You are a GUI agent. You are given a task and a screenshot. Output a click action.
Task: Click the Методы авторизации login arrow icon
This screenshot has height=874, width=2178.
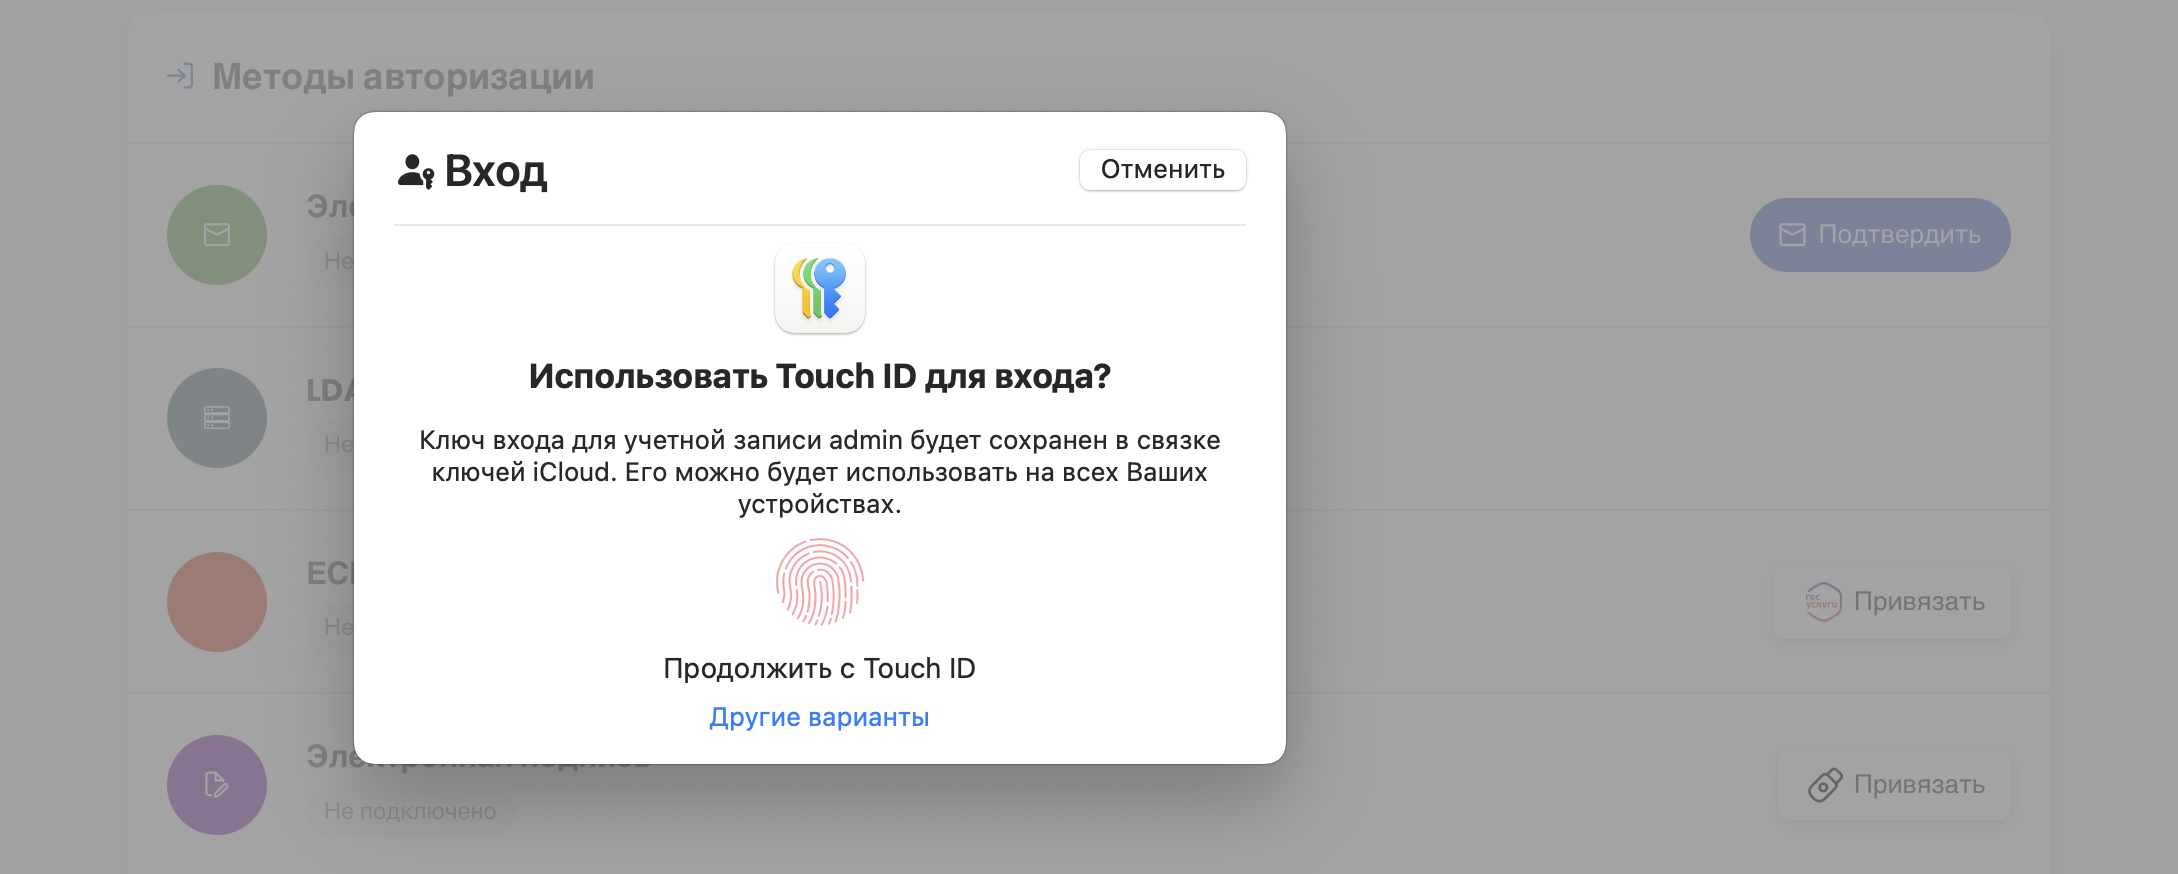point(180,76)
